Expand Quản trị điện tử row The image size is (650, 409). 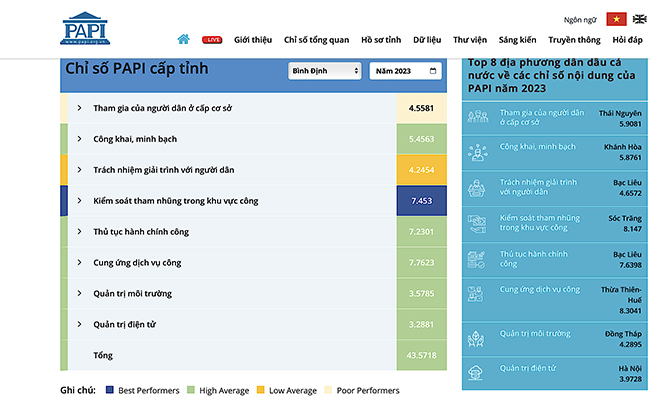79,324
